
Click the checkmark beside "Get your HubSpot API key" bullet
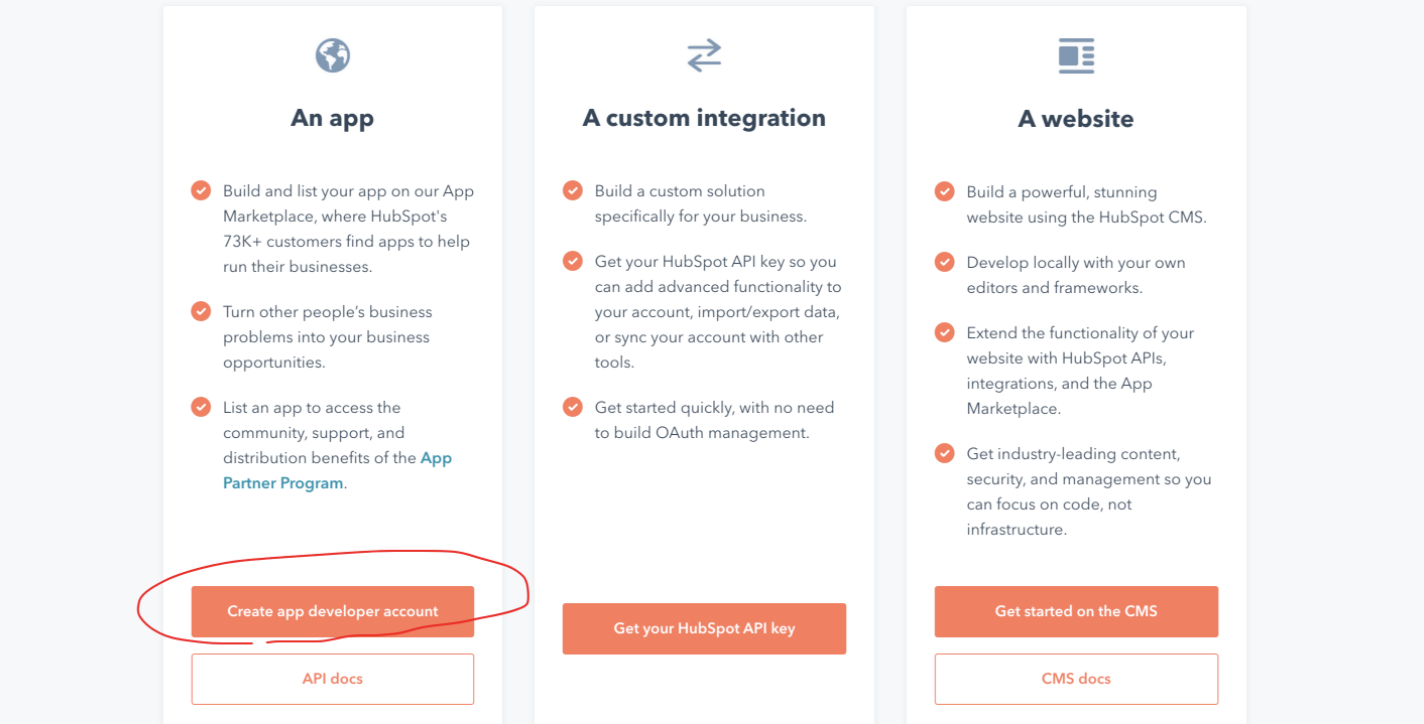pyautogui.click(x=572, y=261)
